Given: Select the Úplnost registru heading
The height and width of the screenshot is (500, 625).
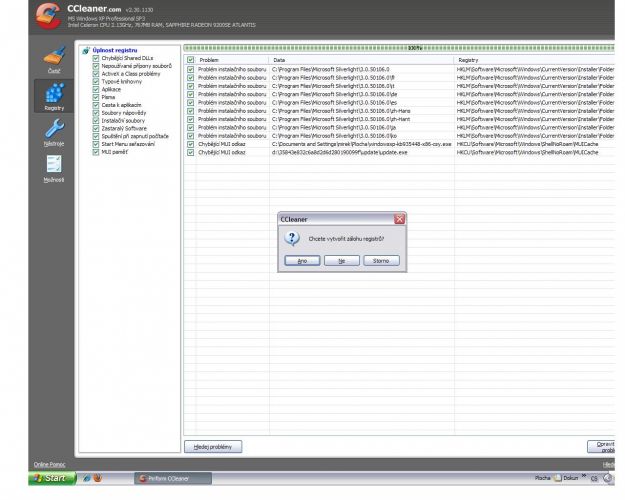Looking at the screenshot, I should point(115,50).
